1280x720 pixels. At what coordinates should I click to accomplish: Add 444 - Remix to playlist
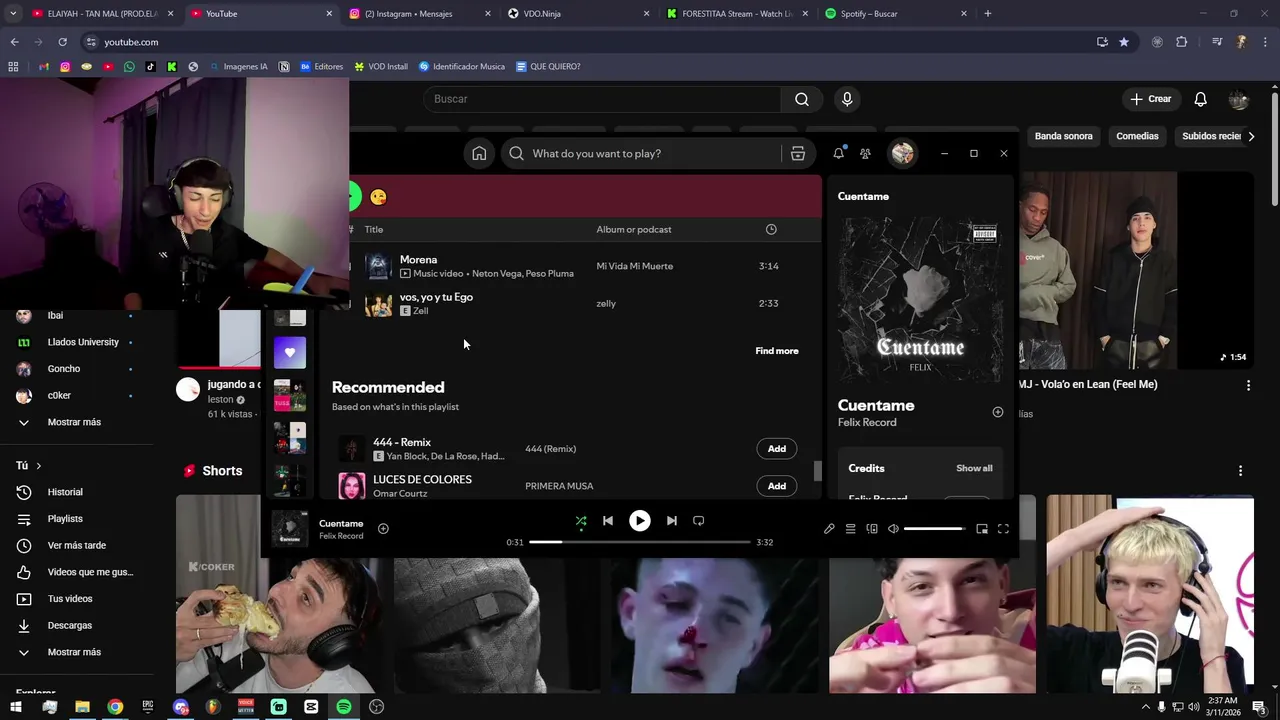click(777, 449)
